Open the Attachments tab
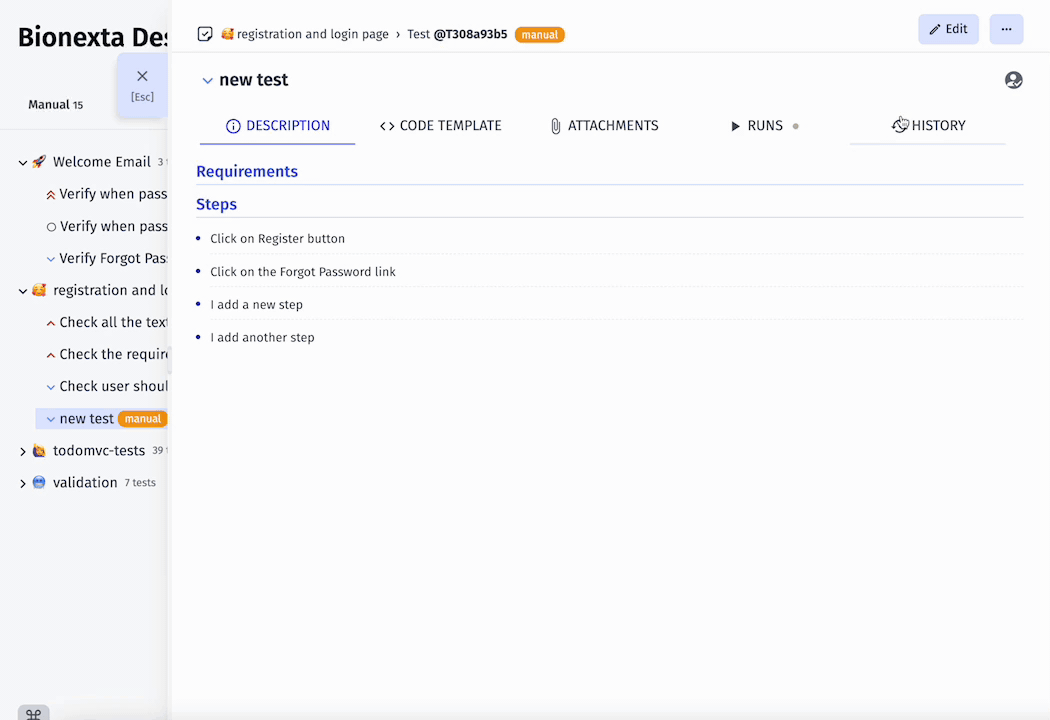The image size is (1050, 720). 604,126
